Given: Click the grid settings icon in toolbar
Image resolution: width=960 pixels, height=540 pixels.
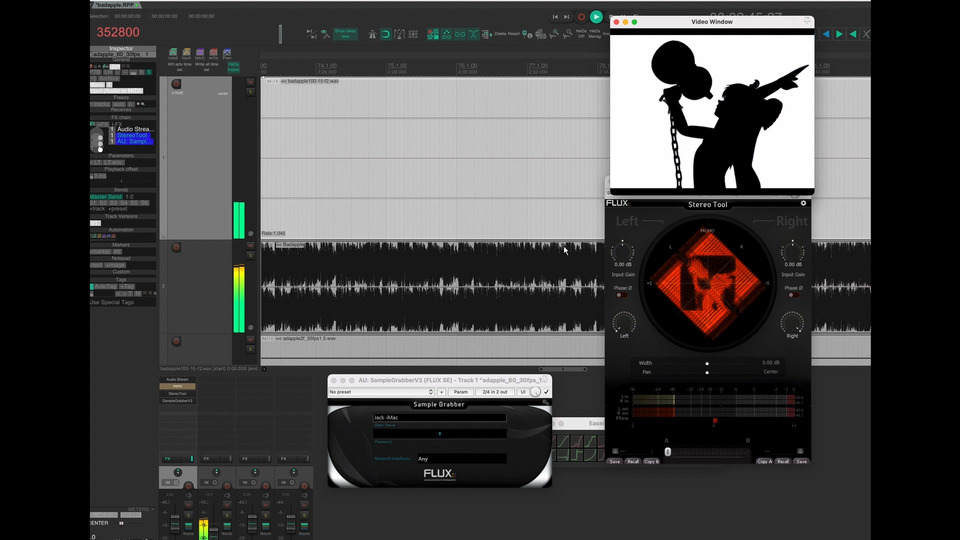Looking at the screenshot, I should (x=413, y=34).
